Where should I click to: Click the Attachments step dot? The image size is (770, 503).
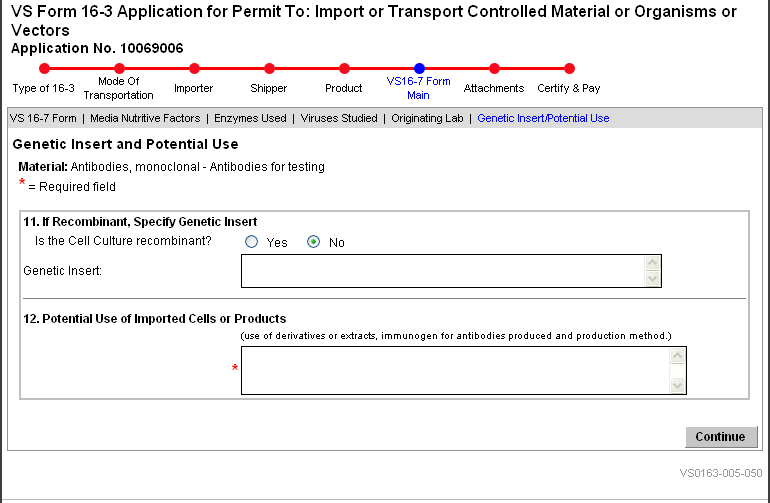click(x=494, y=69)
